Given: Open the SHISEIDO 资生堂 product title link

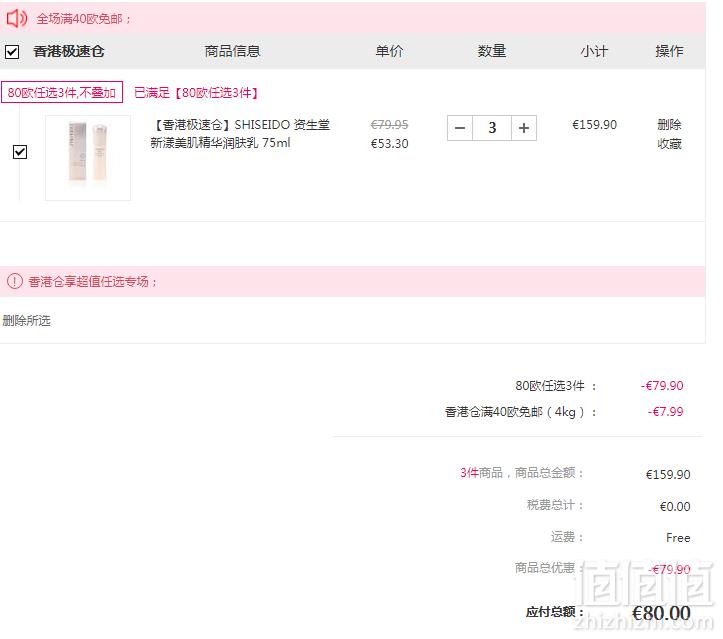Looking at the screenshot, I should [x=240, y=134].
